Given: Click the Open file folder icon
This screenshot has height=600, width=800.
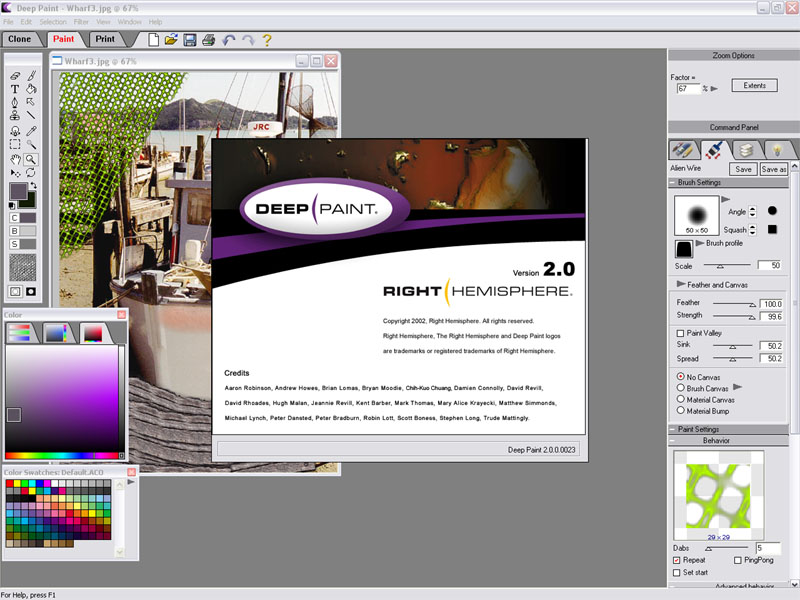Looking at the screenshot, I should coord(171,40).
